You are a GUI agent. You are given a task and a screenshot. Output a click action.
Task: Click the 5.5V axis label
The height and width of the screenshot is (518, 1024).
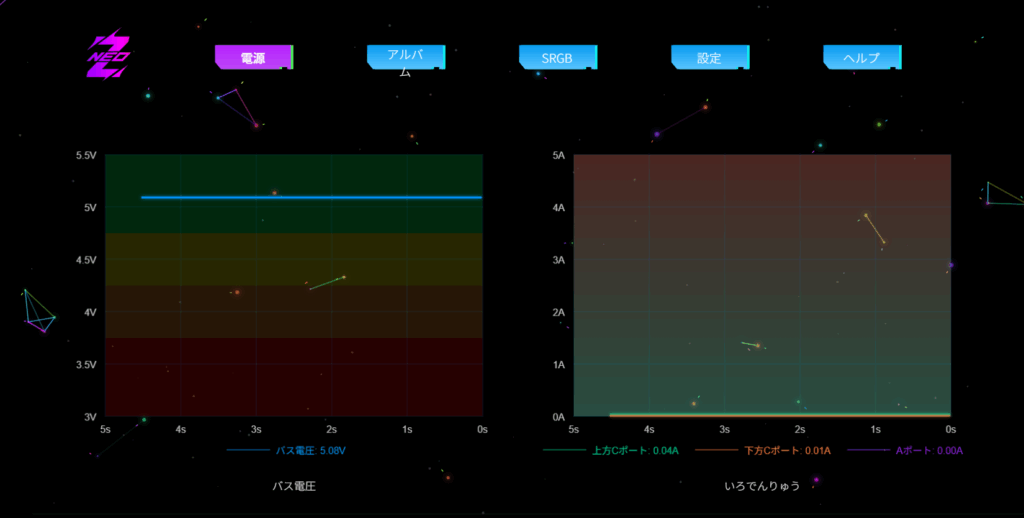(87, 155)
